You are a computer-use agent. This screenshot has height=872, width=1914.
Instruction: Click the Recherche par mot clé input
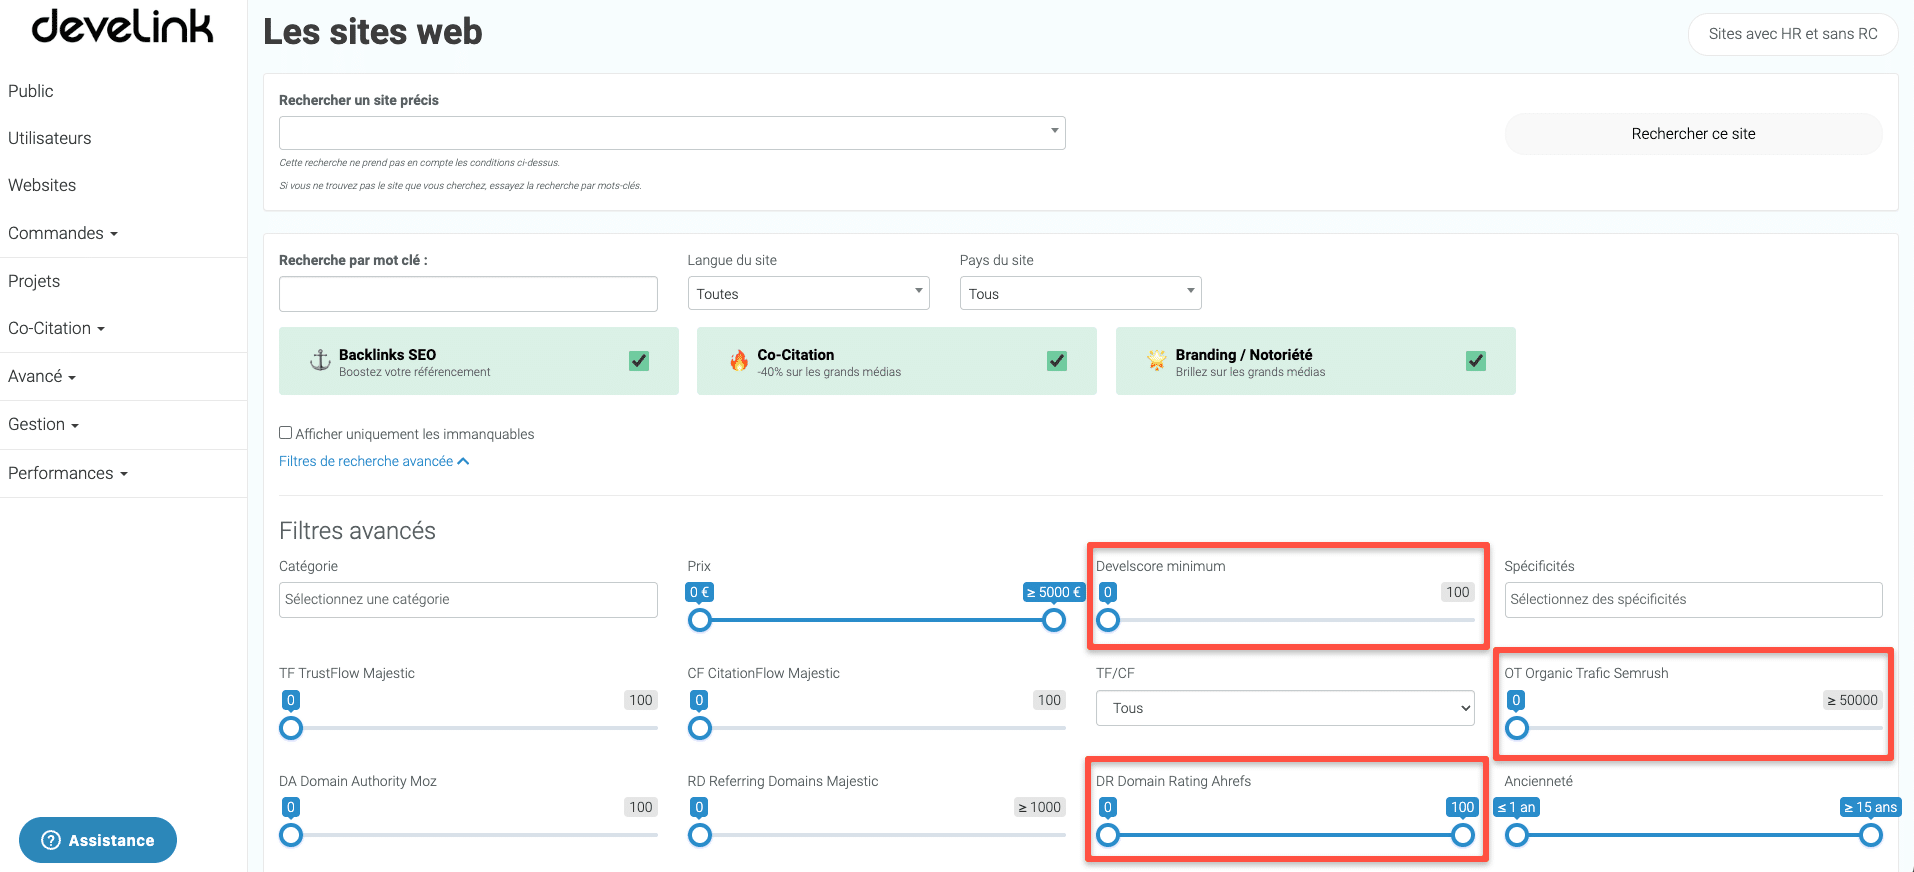click(x=468, y=294)
